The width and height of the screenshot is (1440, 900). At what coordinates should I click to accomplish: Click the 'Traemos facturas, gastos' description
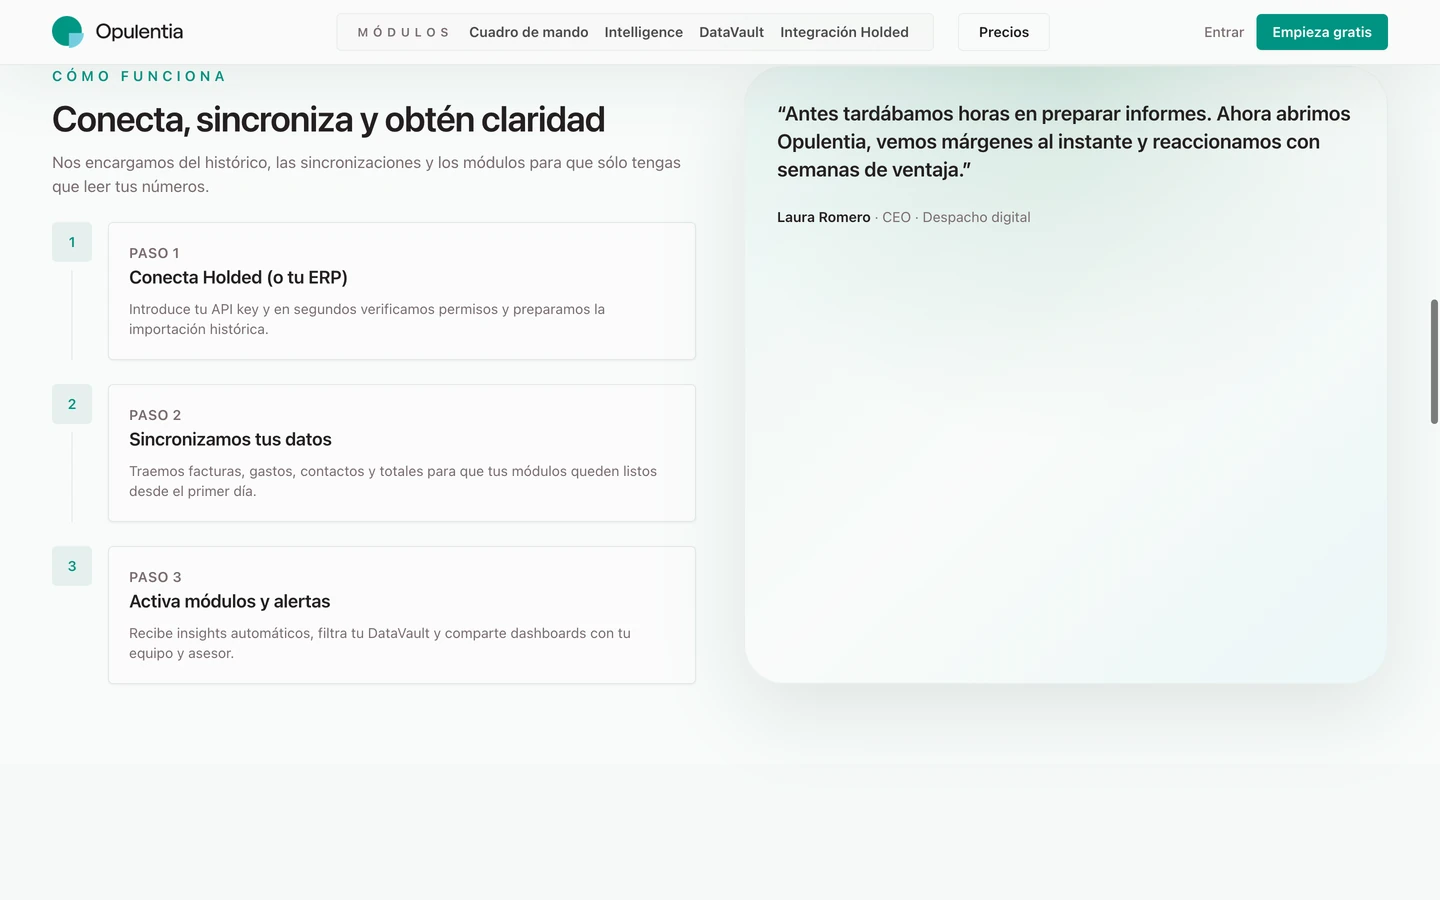(393, 481)
